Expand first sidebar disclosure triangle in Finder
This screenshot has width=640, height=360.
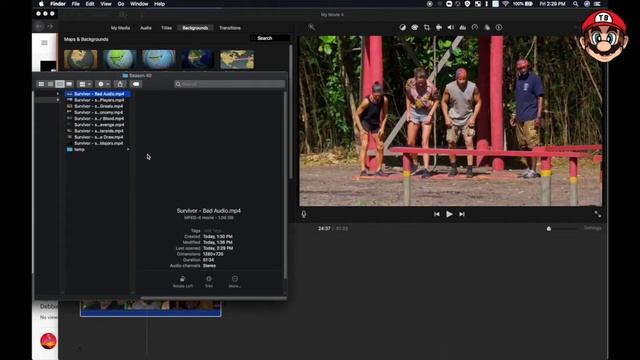58,94
